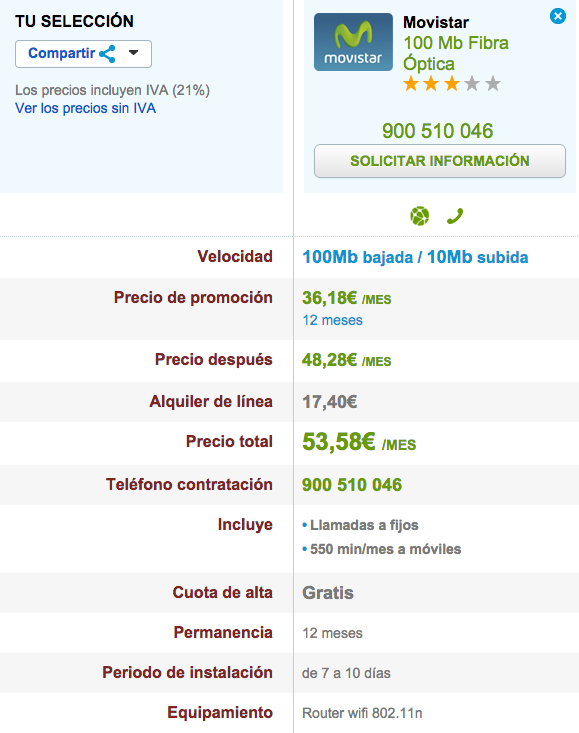Remove the Movistar offer with close icon
This screenshot has height=733, width=579.
coord(558,16)
